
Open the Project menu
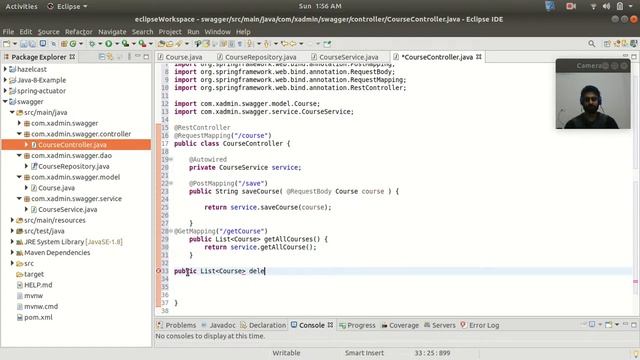(170, 32)
